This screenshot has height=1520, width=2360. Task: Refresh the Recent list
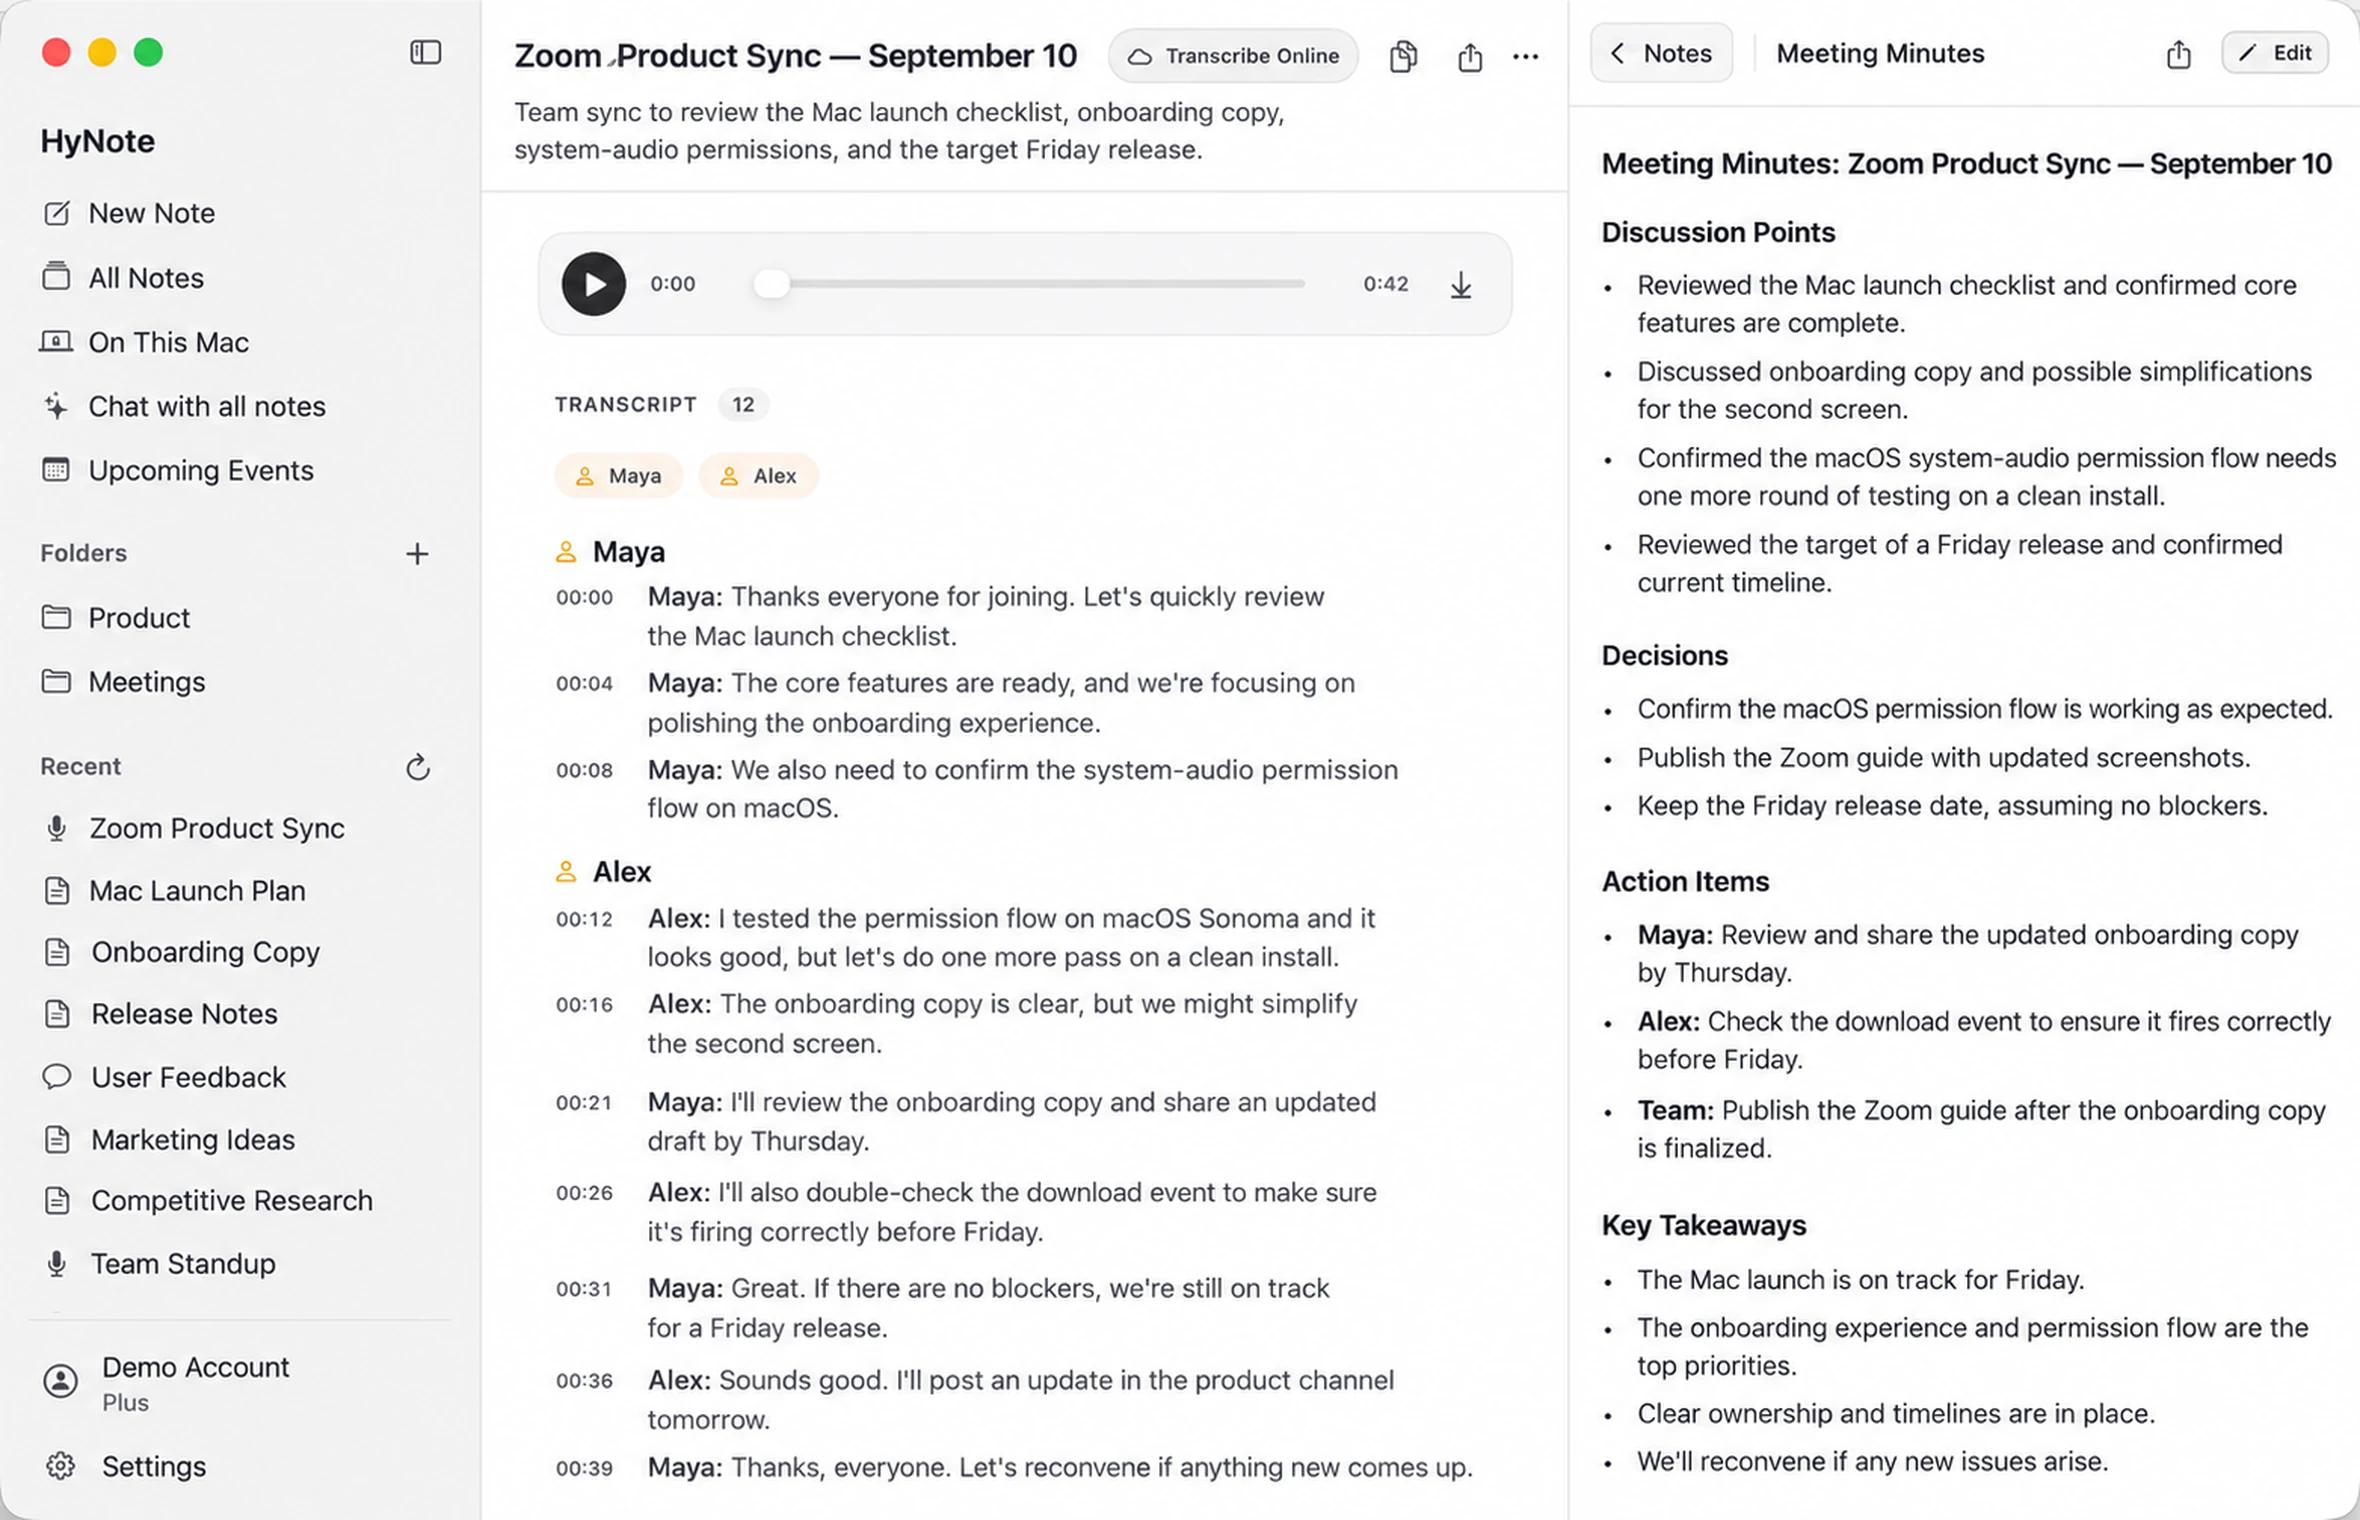tap(418, 767)
